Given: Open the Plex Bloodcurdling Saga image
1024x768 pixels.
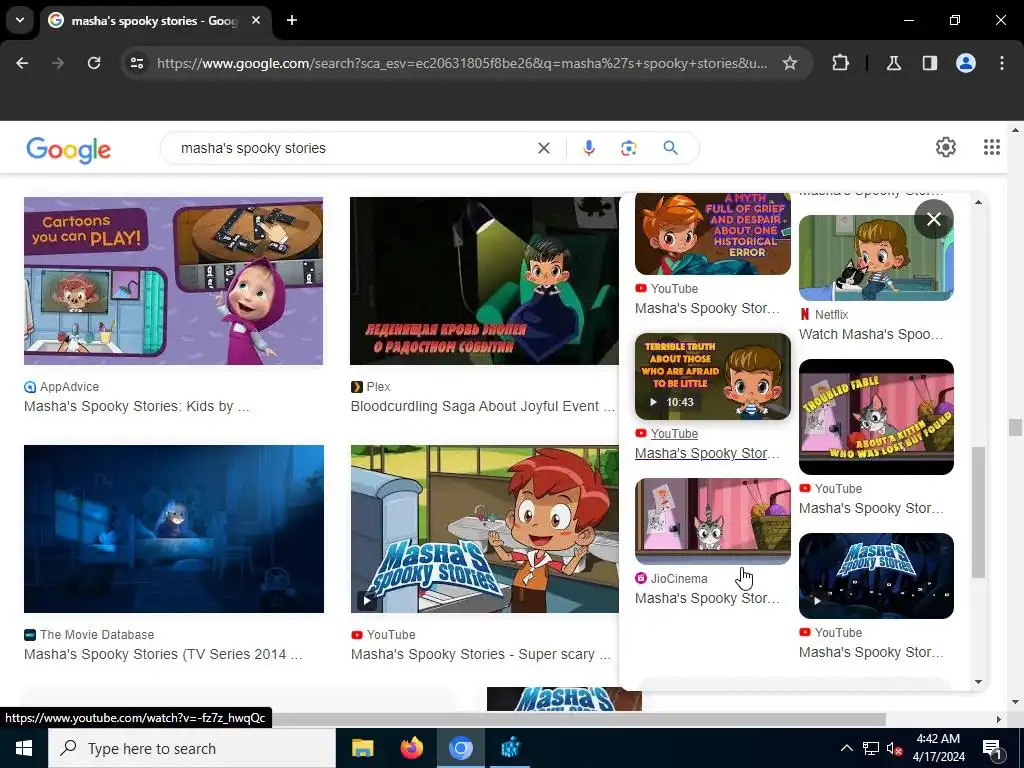Looking at the screenshot, I should coord(484,281).
